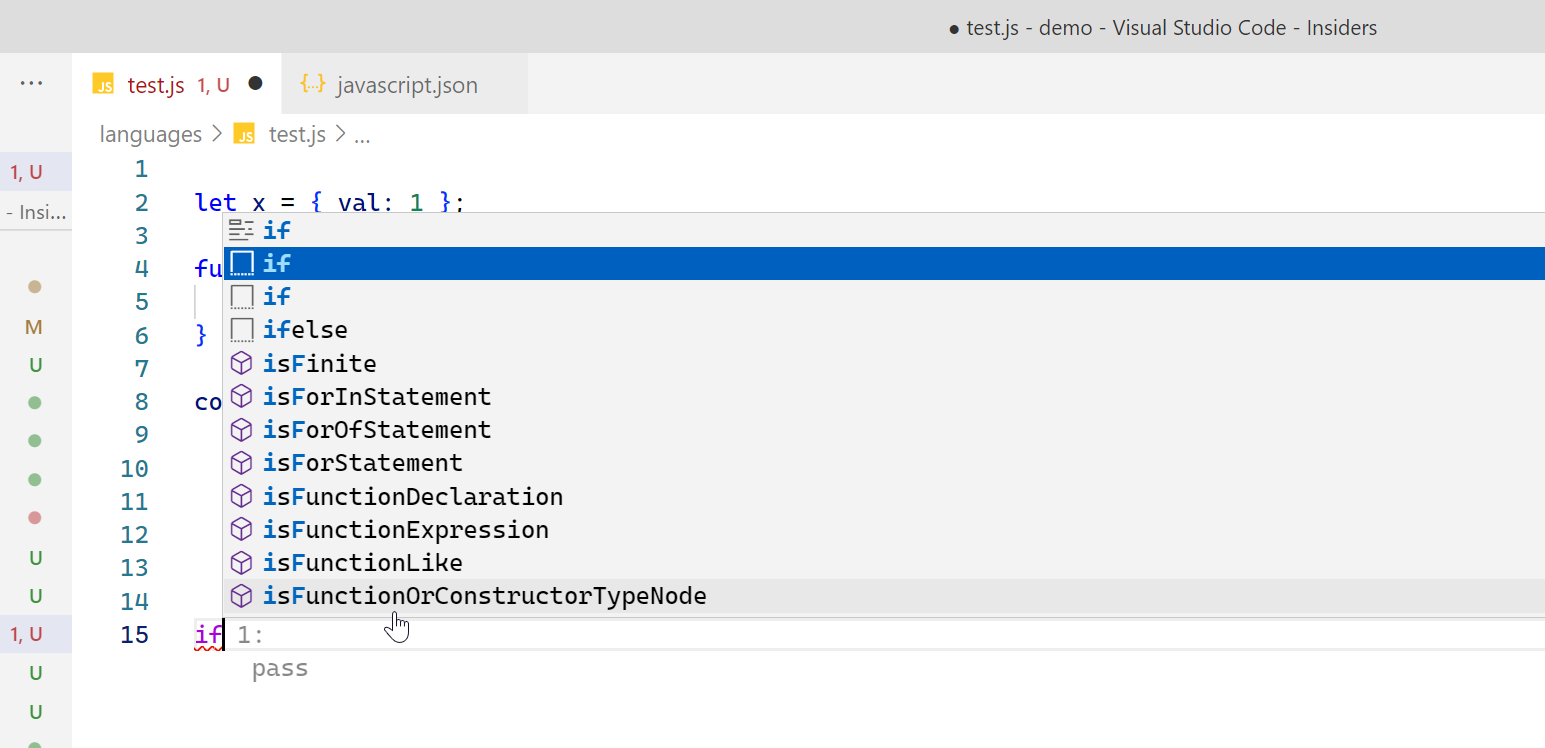Click the snippet icon beside the first if suggestion
The height and width of the screenshot is (748, 1545).
241,230
